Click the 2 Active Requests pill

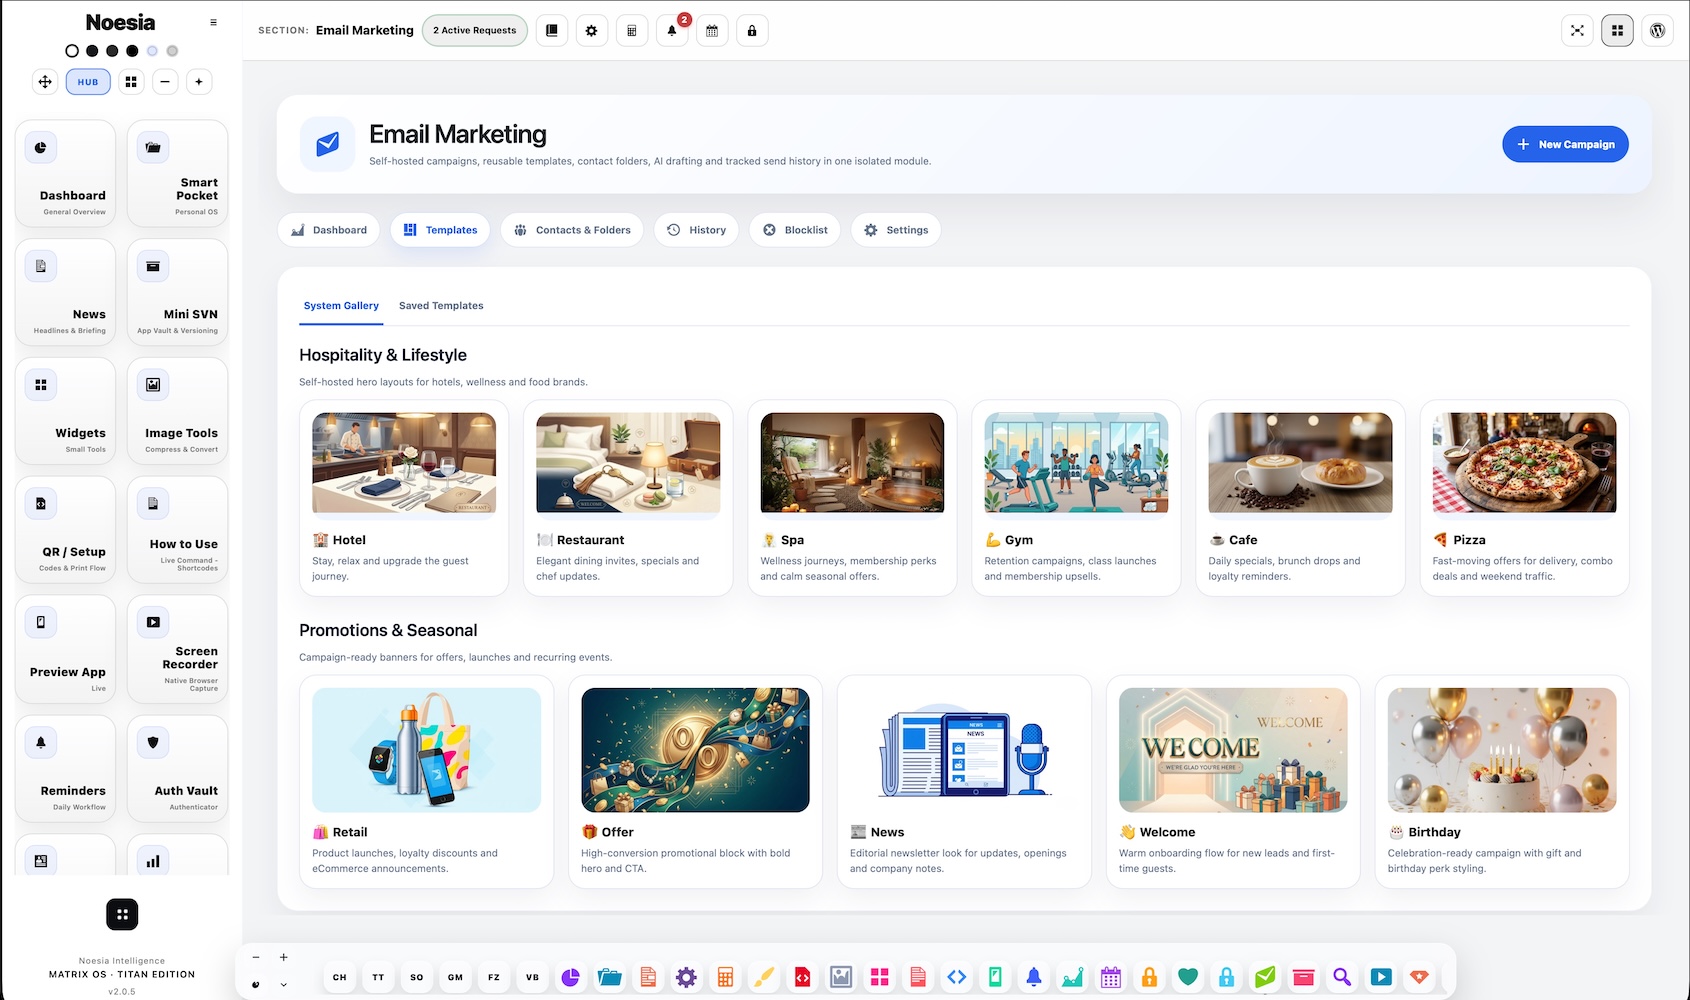tap(475, 31)
